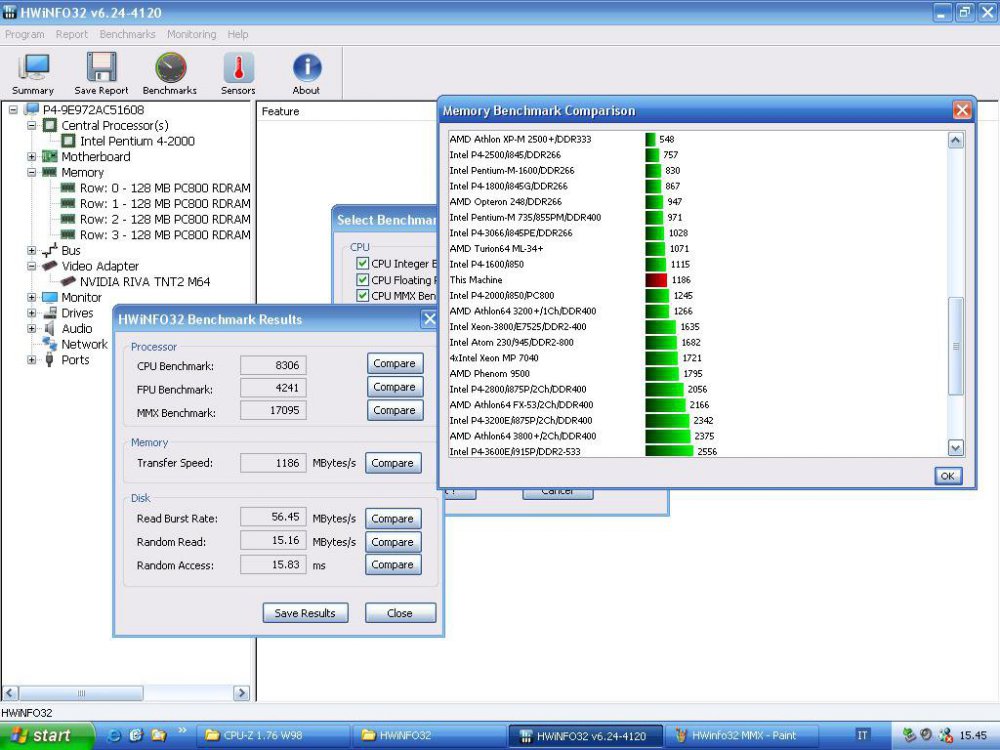Open the Sensors thermometer icon
This screenshot has width=1000, height=750.
tap(238, 70)
